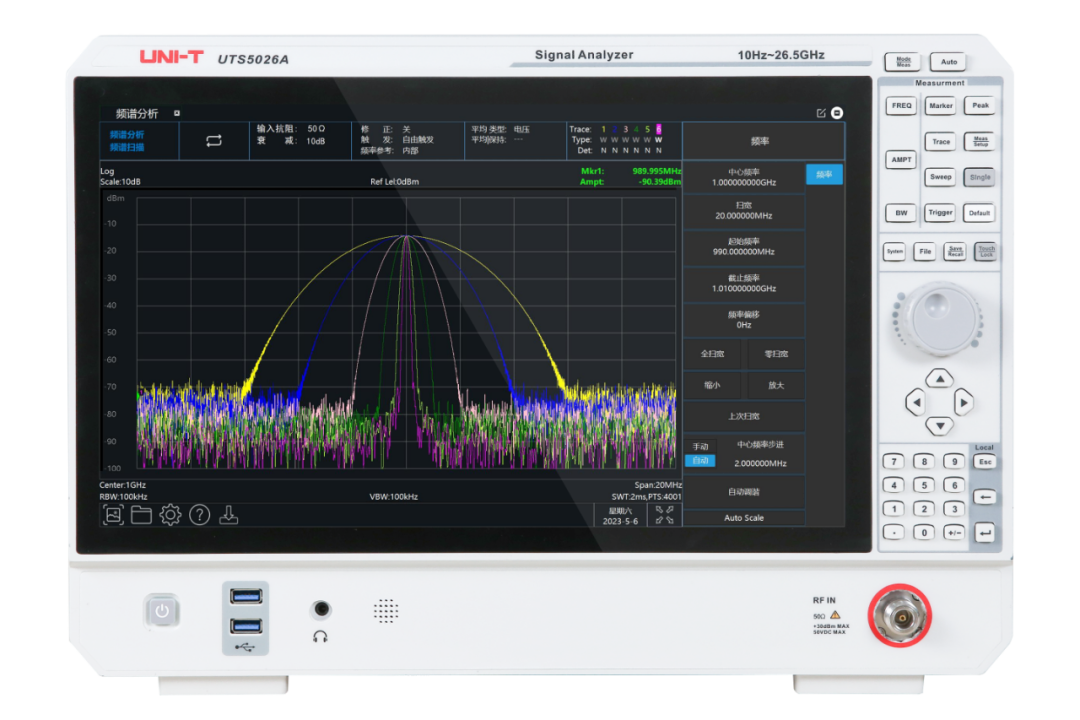Select trace 3 in Trace row
This screenshot has width=1080, height=720.
tap(625, 129)
